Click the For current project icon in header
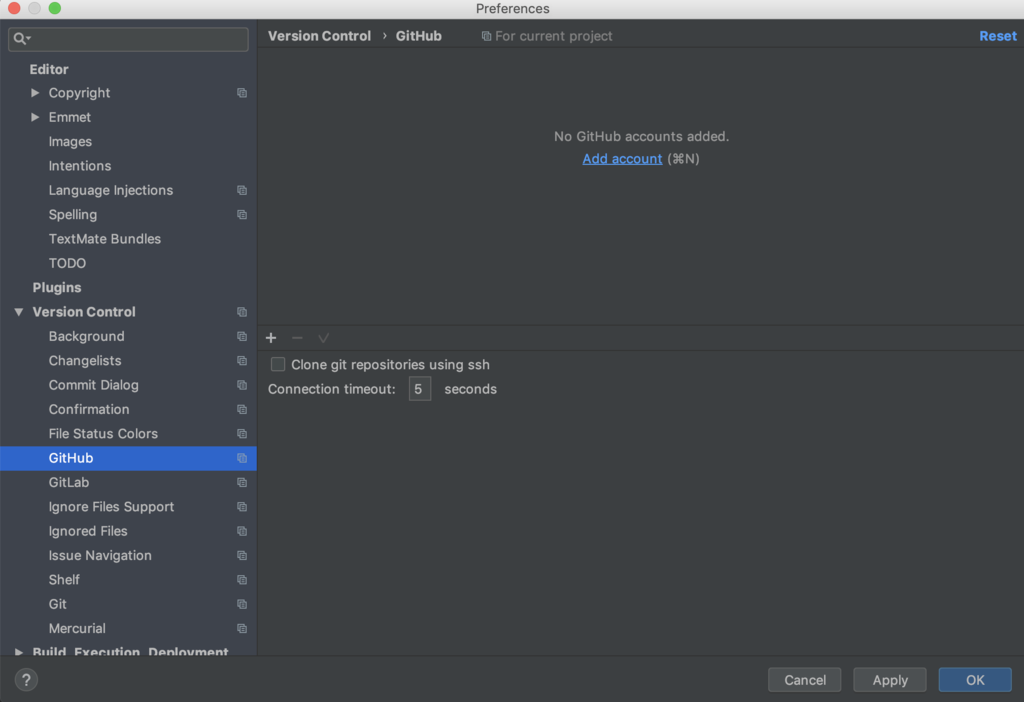 tap(486, 36)
